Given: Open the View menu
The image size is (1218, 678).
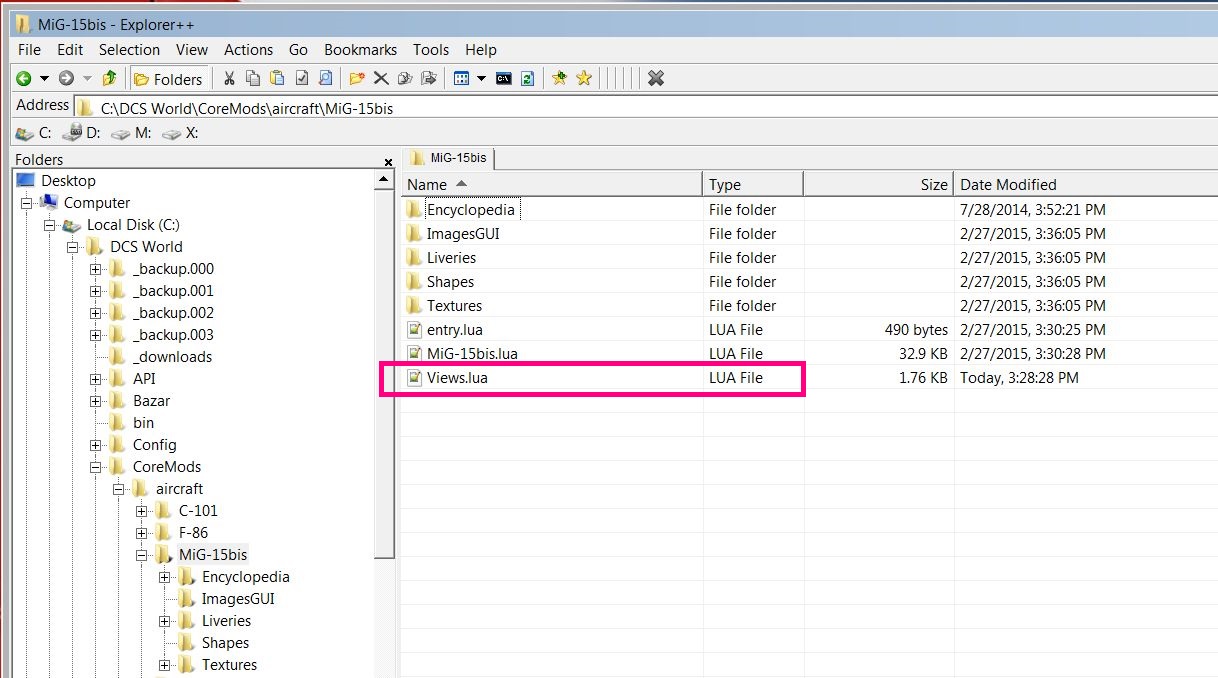Looking at the screenshot, I should coord(192,49).
